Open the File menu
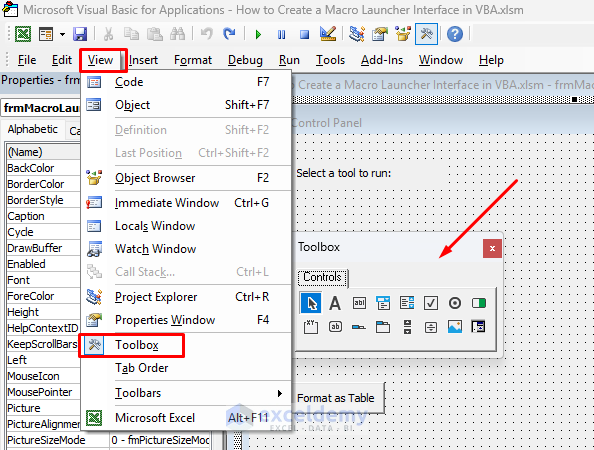Viewport: 594px width, 450px height. pyautogui.click(x=27, y=60)
